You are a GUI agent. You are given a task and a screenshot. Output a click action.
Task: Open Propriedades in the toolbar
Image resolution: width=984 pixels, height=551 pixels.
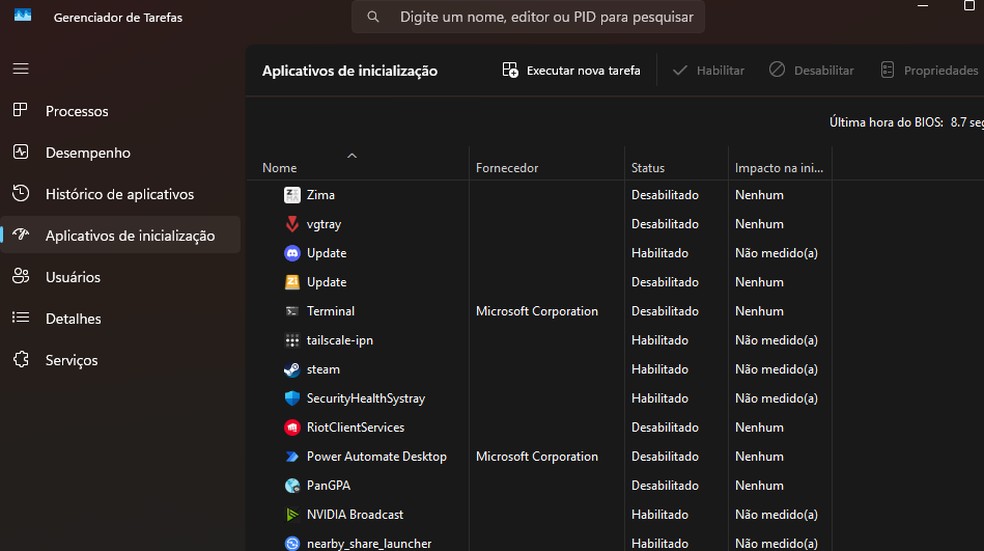click(929, 71)
